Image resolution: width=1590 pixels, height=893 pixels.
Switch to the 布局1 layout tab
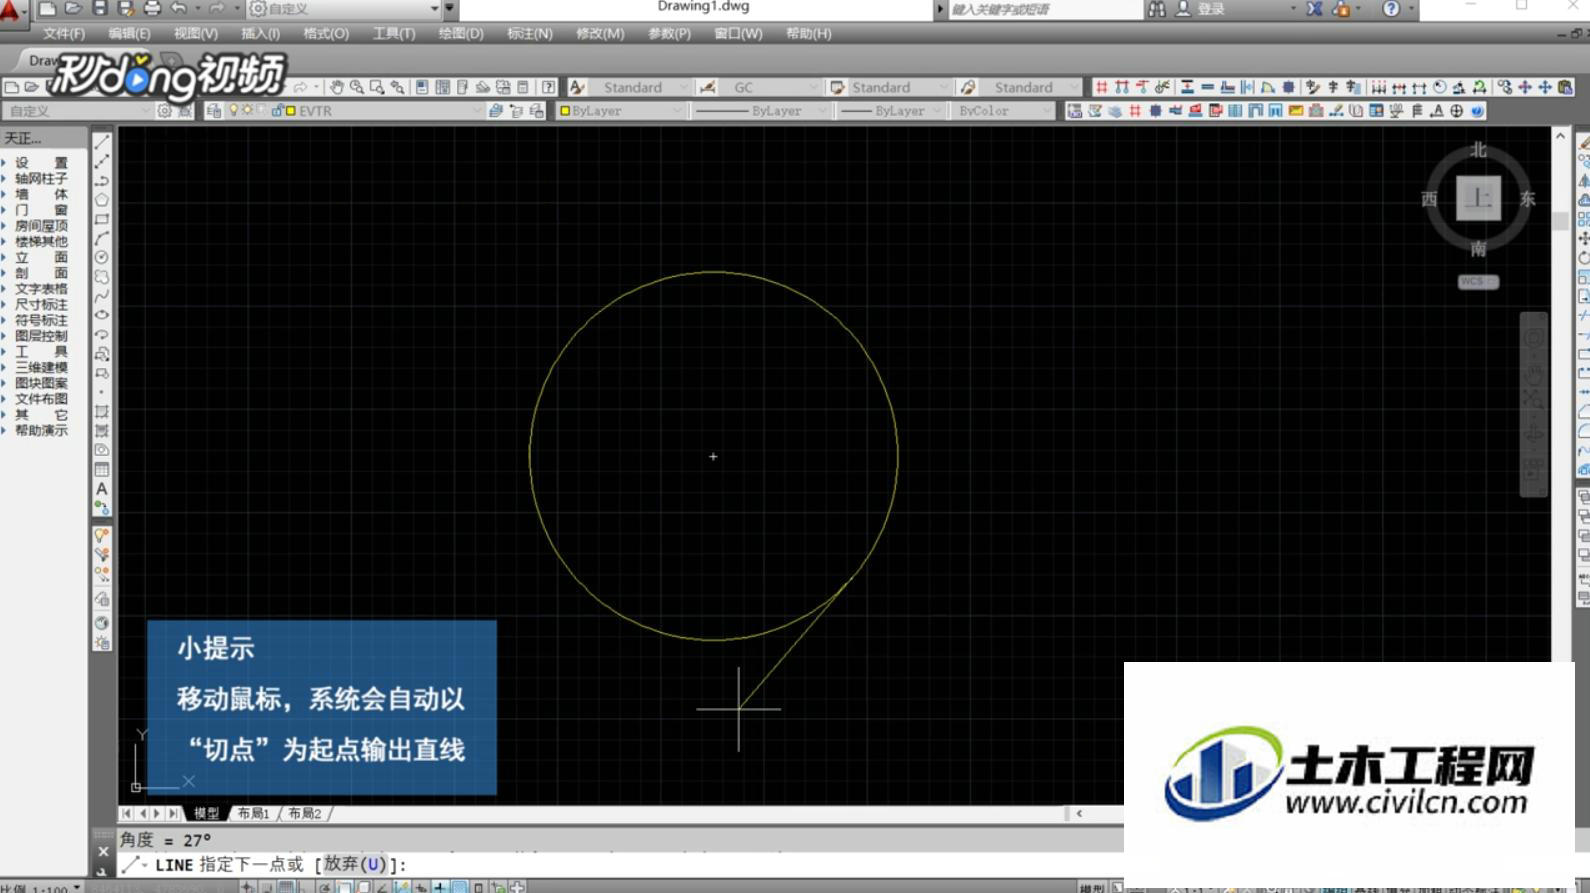pyautogui.click(x=254, y=813)
